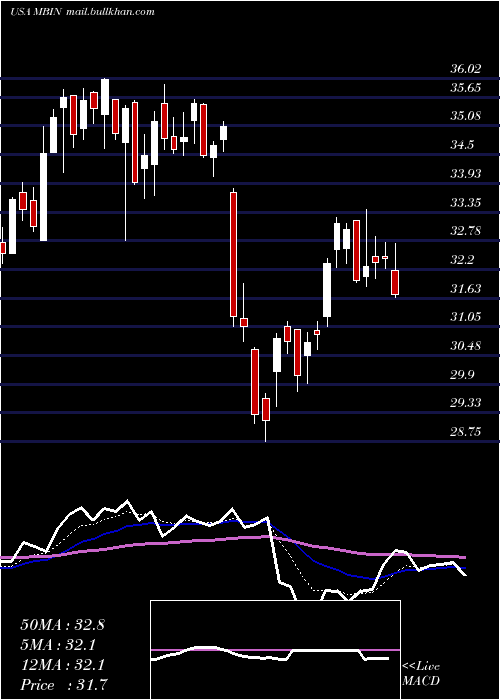Viewport: 500px width, 700px height.
Task: Click the 36.02 price axis label
Action: (466, 69)
